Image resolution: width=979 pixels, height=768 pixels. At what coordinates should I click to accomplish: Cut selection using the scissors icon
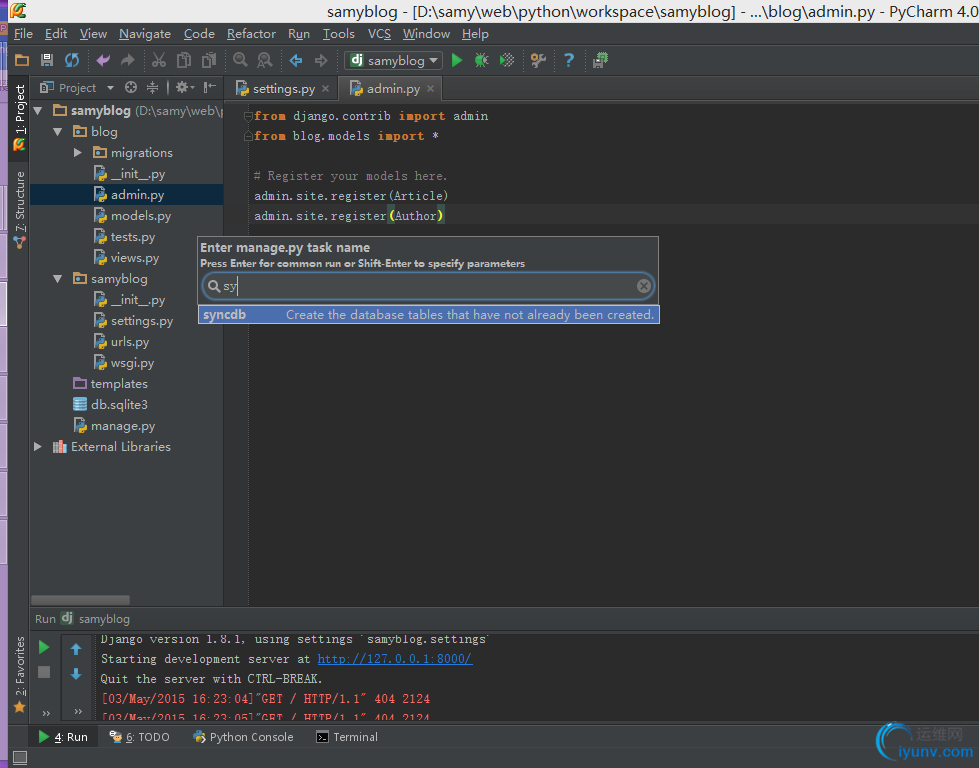coord(159,61)
